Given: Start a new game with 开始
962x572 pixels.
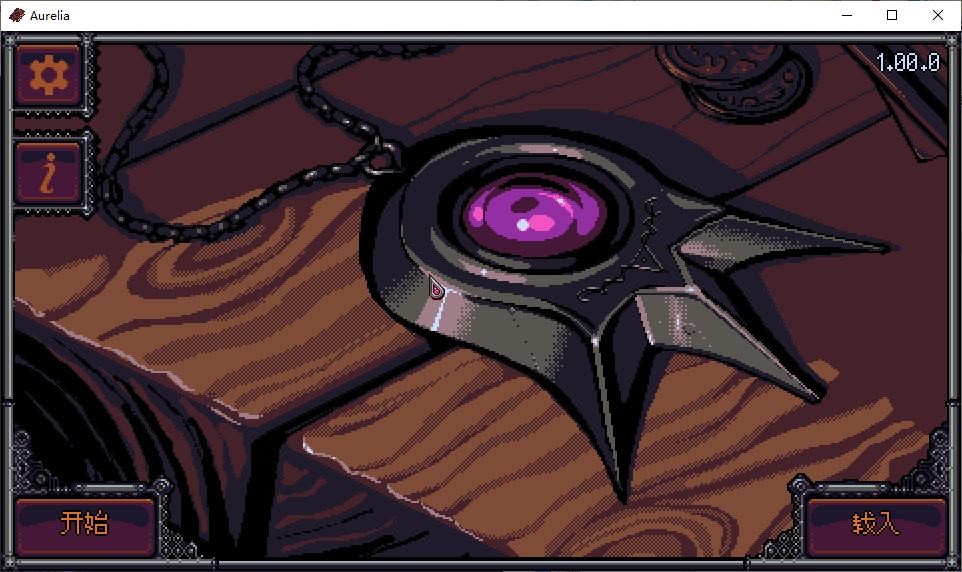Looking at the screenshot, I should [84, 524].
